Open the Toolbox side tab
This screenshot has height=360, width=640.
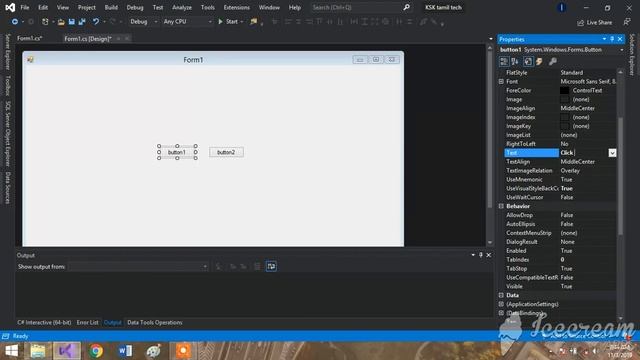(7, 85)
